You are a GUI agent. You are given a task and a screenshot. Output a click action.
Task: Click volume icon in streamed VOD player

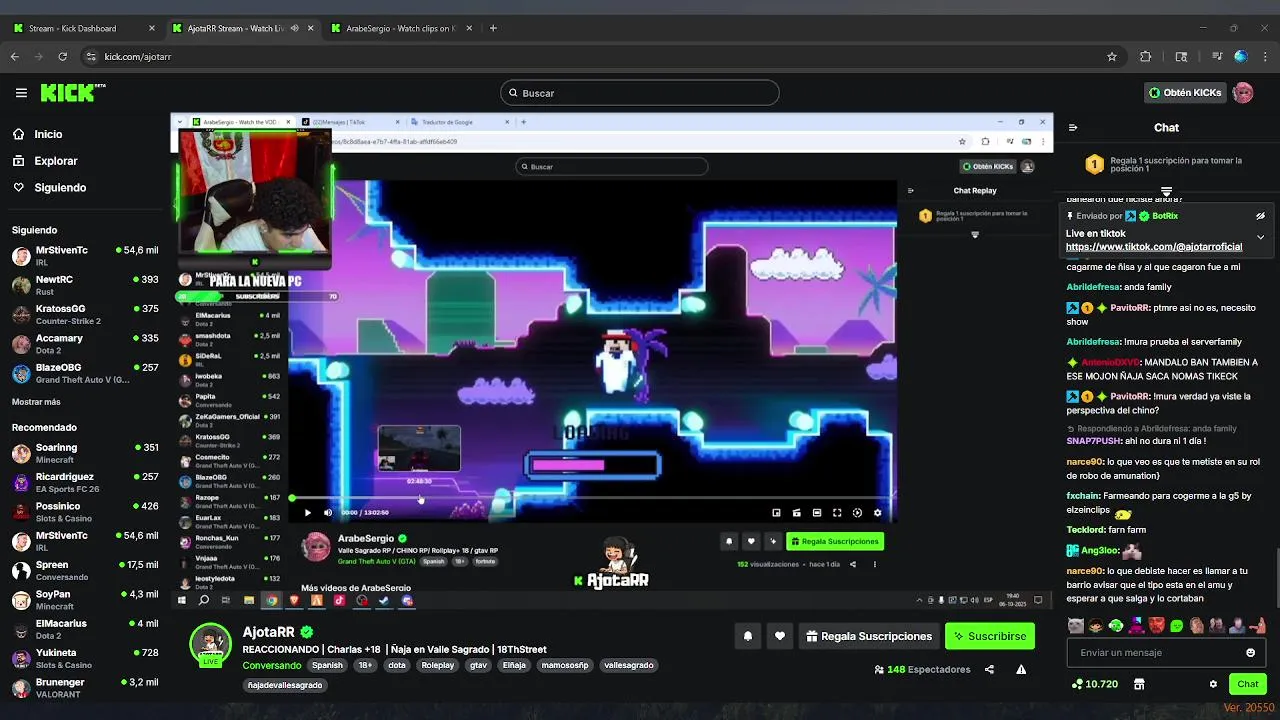pos(327,513)
